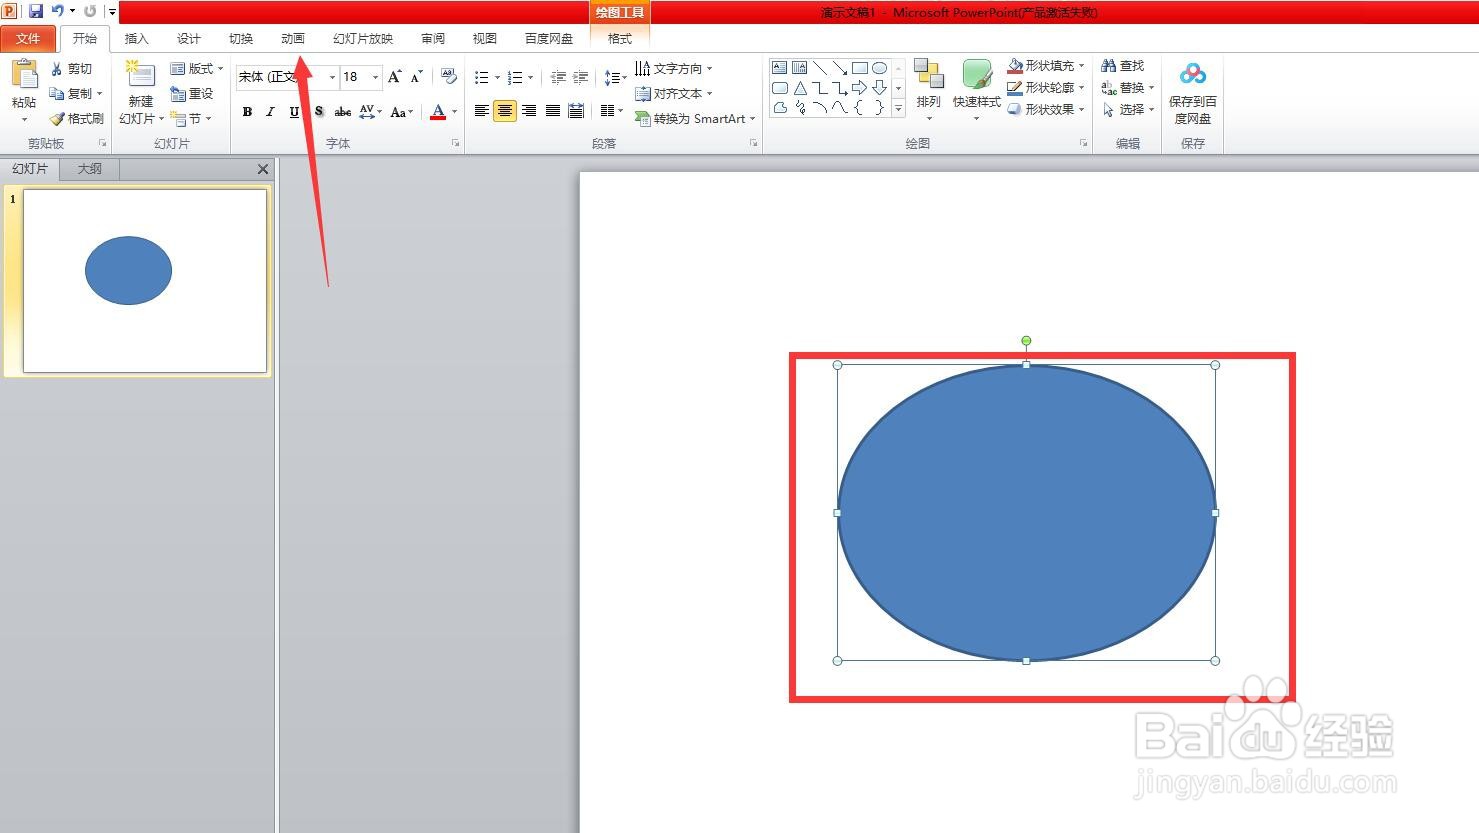Open character spacing (AV) dropdown
Viewport: 1479px width, 833px height.
pyautogui.click(x=370, y=112)
